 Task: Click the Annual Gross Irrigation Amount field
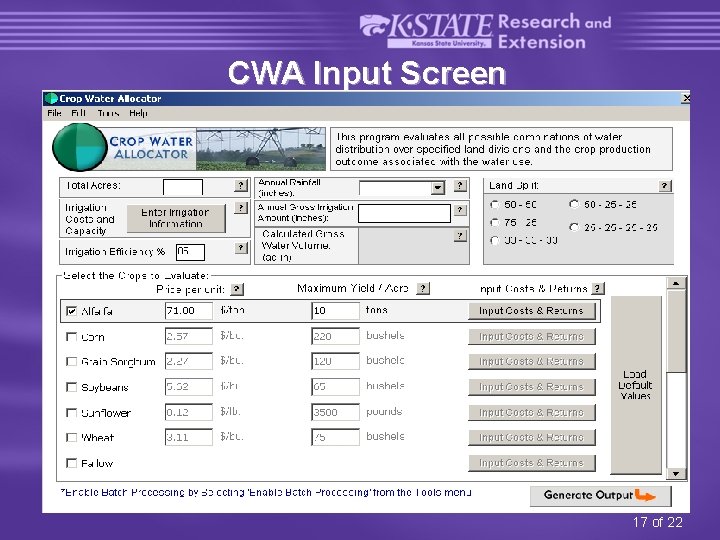point(404,214)
